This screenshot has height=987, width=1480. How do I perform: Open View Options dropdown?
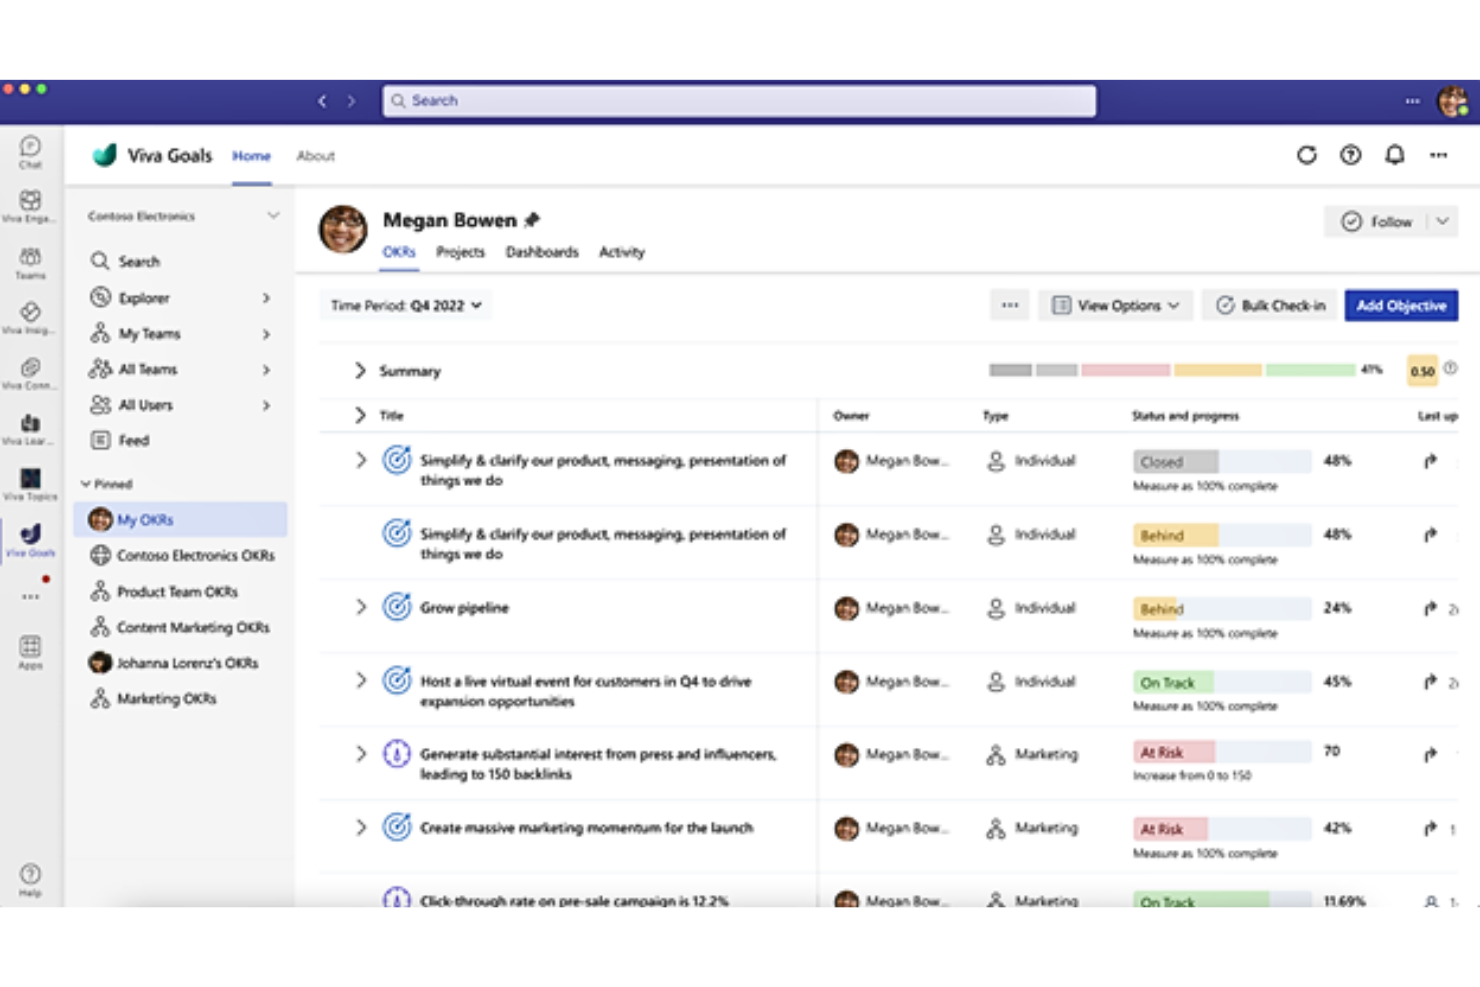point(1115,306)
